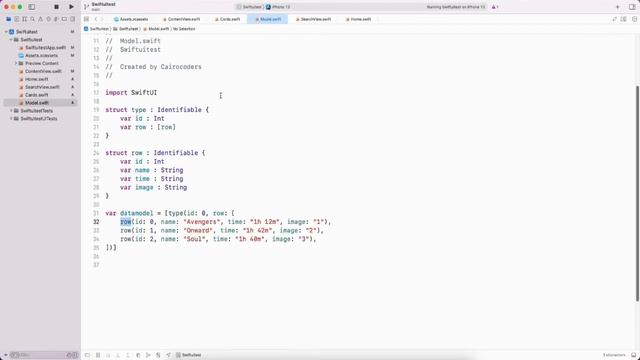Screen dimensions: 640x360
Task: Expand the SwiftuitestUITests group
Action: click(x=11, y=118)
